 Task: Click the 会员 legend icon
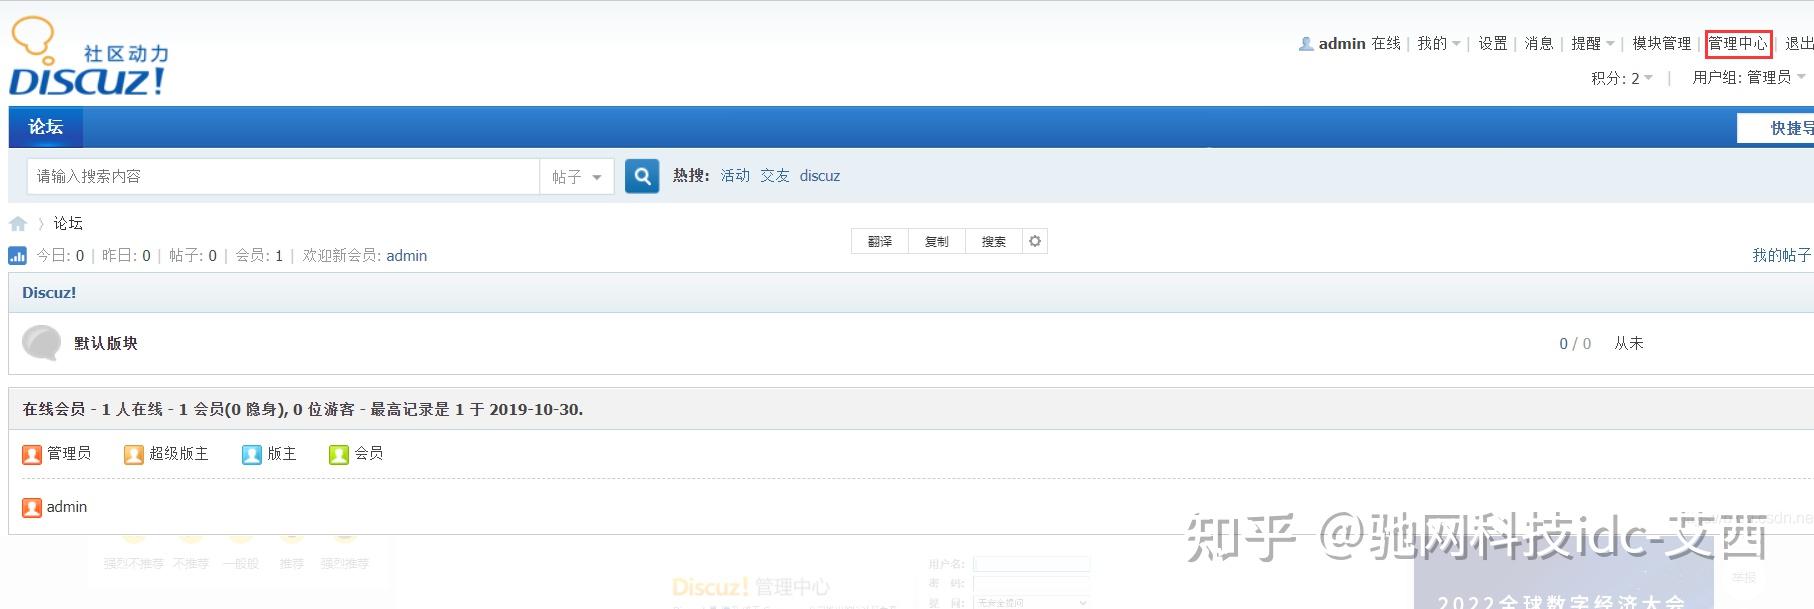[x=339, y=454]
